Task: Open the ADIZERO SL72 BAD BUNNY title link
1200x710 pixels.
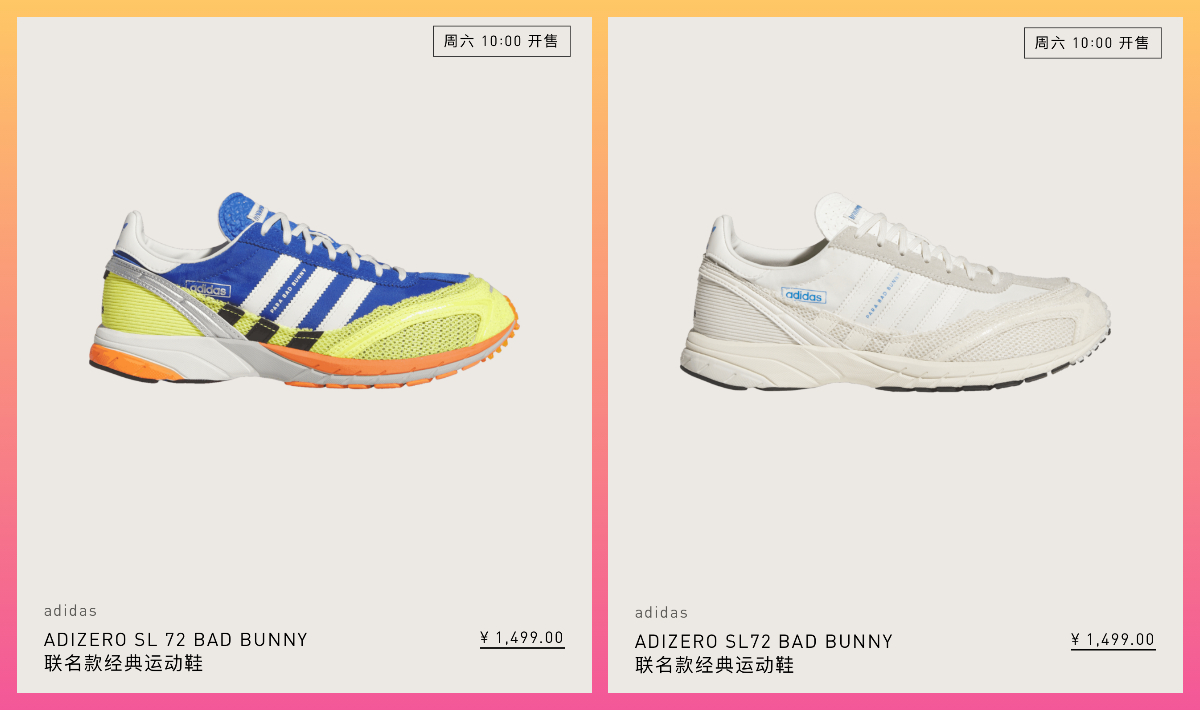Action: click(764, 642)
